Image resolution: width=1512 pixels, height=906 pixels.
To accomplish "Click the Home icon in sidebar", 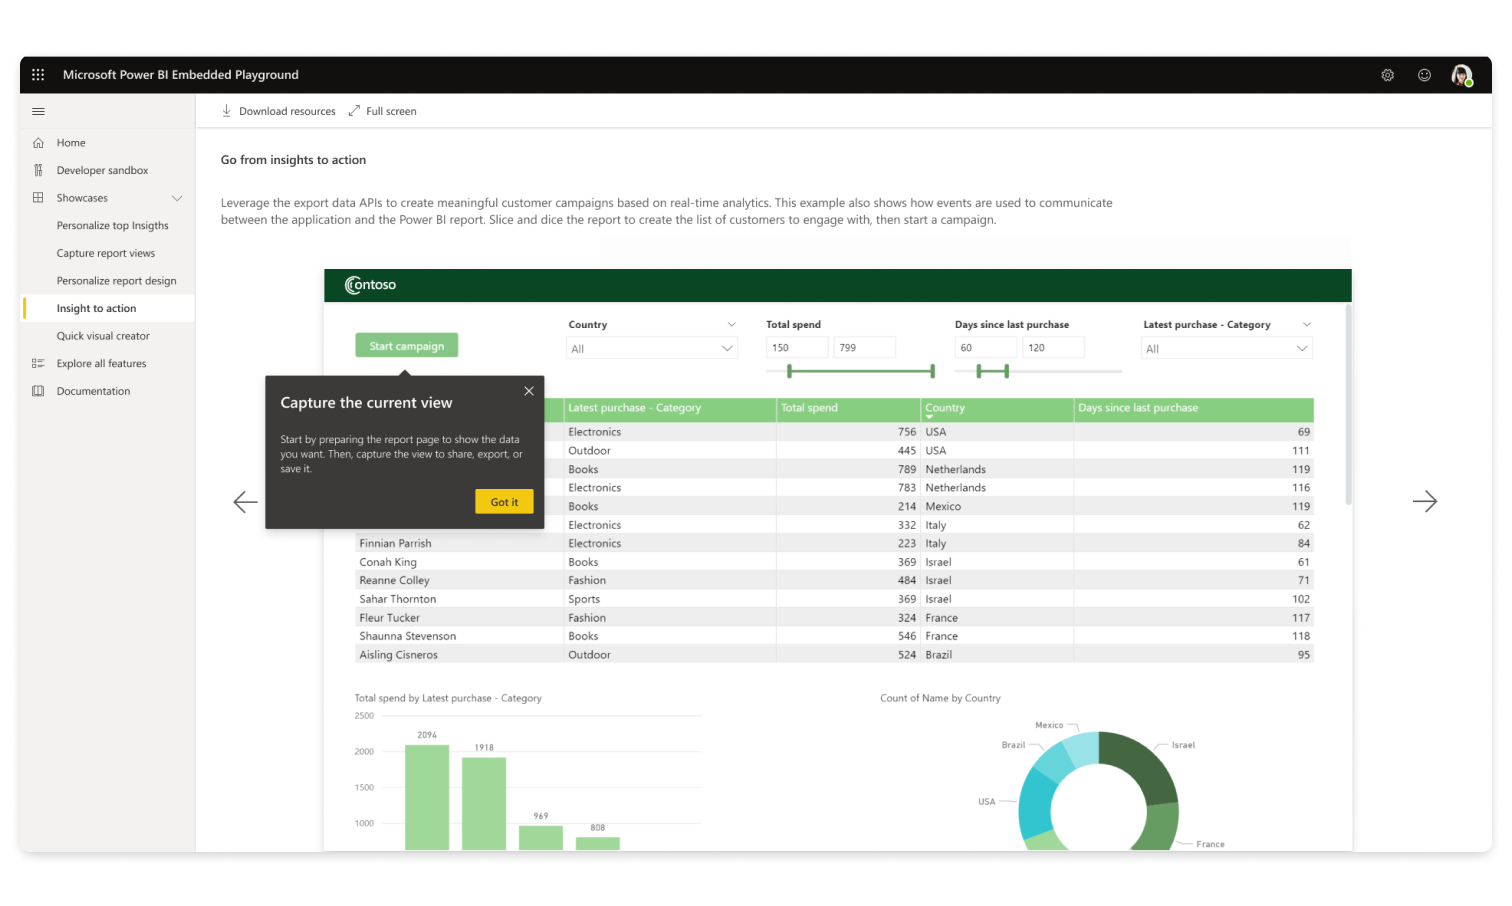I will tap(38, 143).
